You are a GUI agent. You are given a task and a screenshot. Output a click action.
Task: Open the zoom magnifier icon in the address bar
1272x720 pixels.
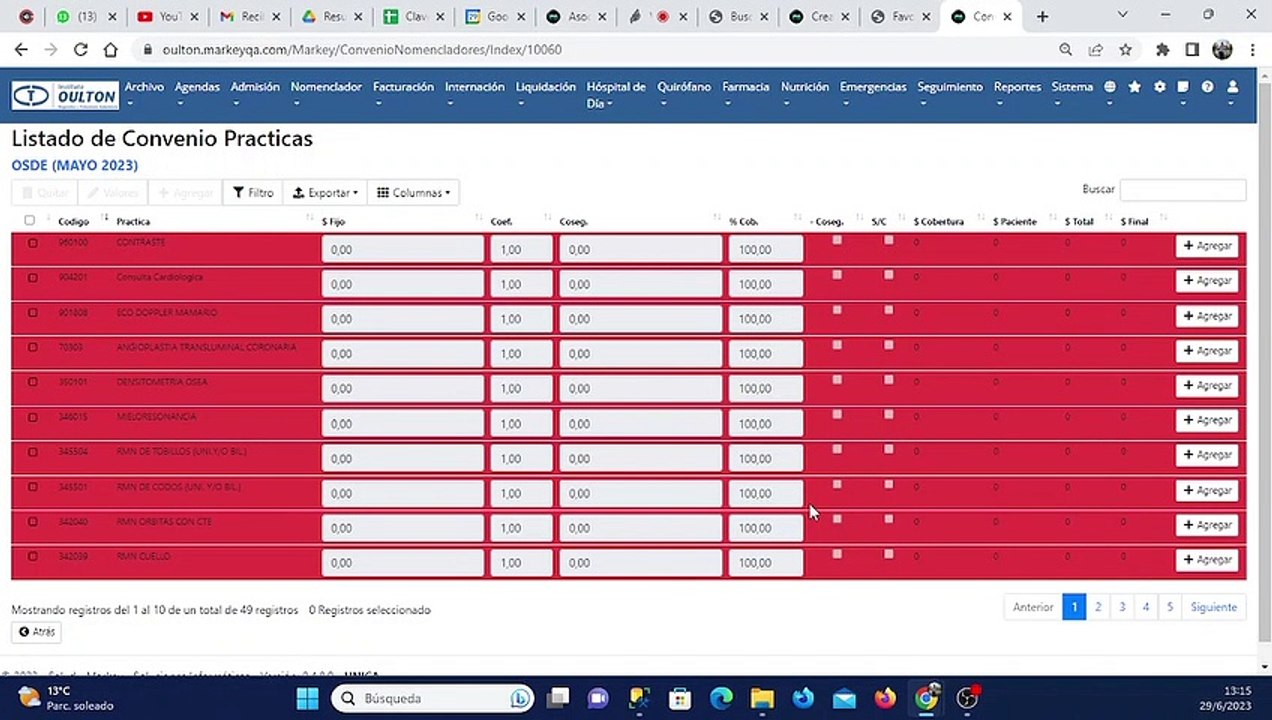click(x=1066, y=49)
